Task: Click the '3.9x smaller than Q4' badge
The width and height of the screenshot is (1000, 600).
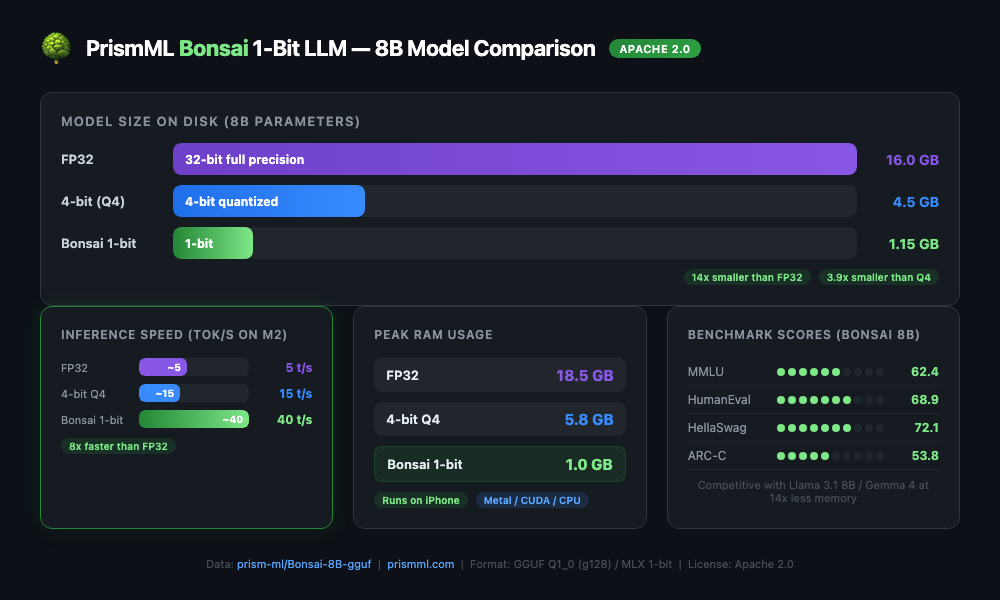Action: click(x=878, y=277)
